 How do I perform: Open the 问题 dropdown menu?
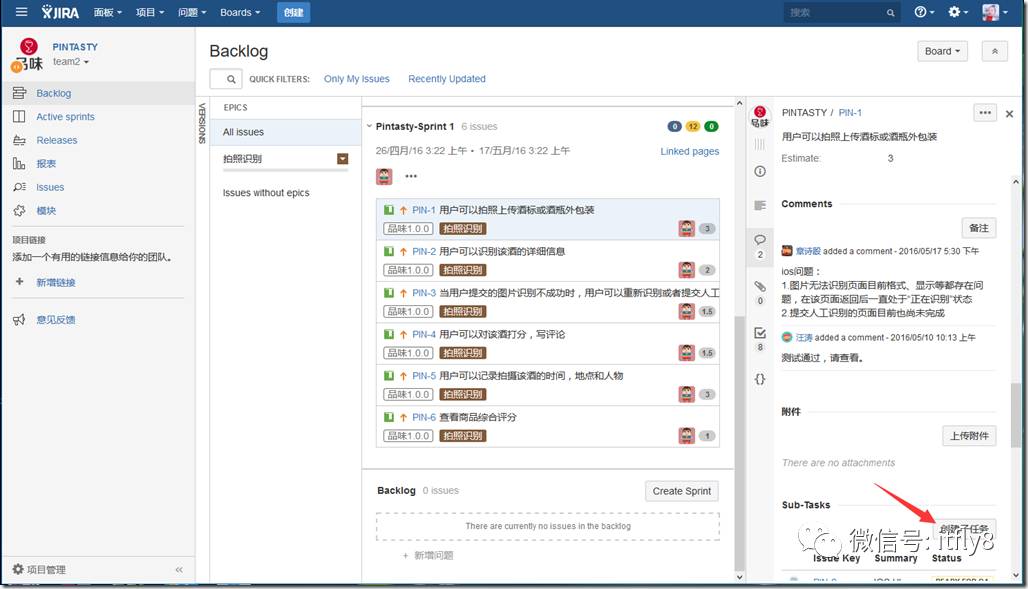coord(192,12)
